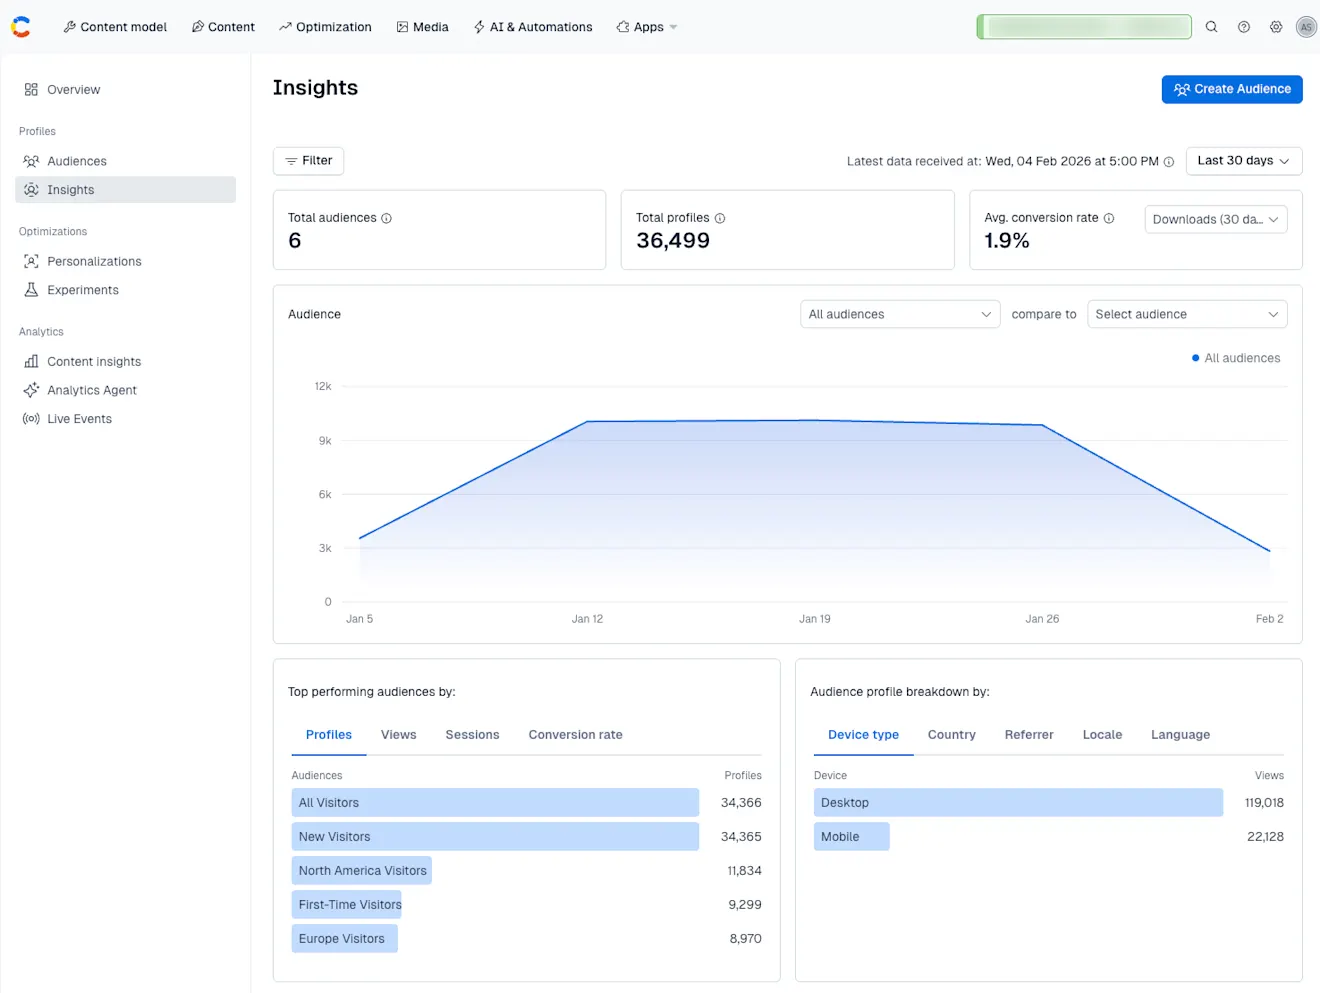Open the Filter panel

[x=308, y=161]
